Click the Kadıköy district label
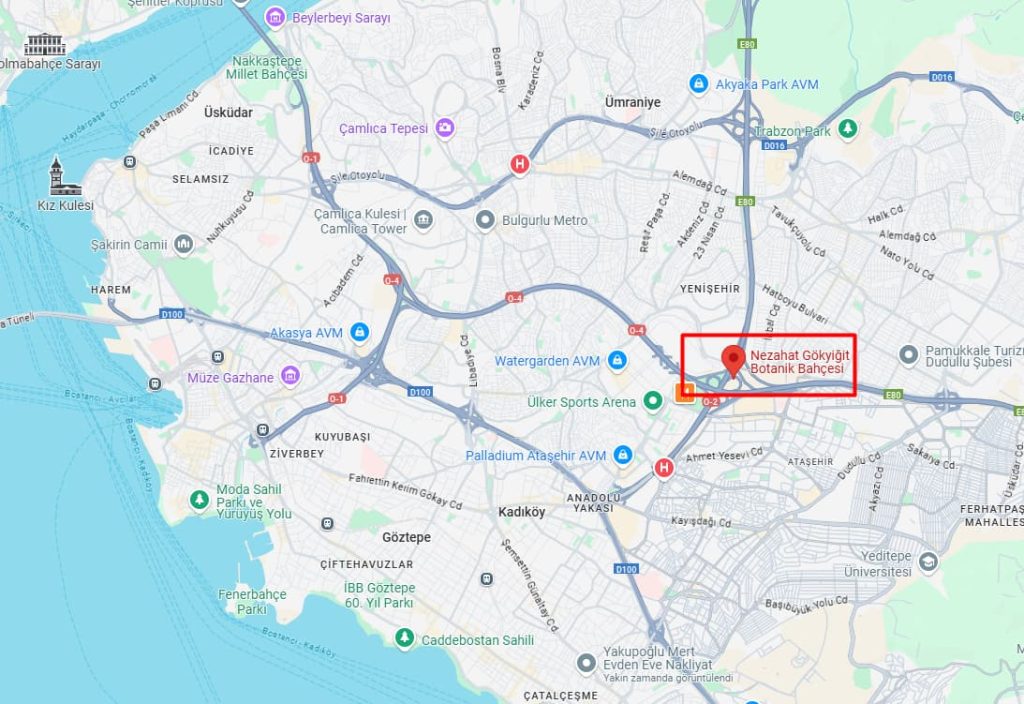 (x=521, y=512)
